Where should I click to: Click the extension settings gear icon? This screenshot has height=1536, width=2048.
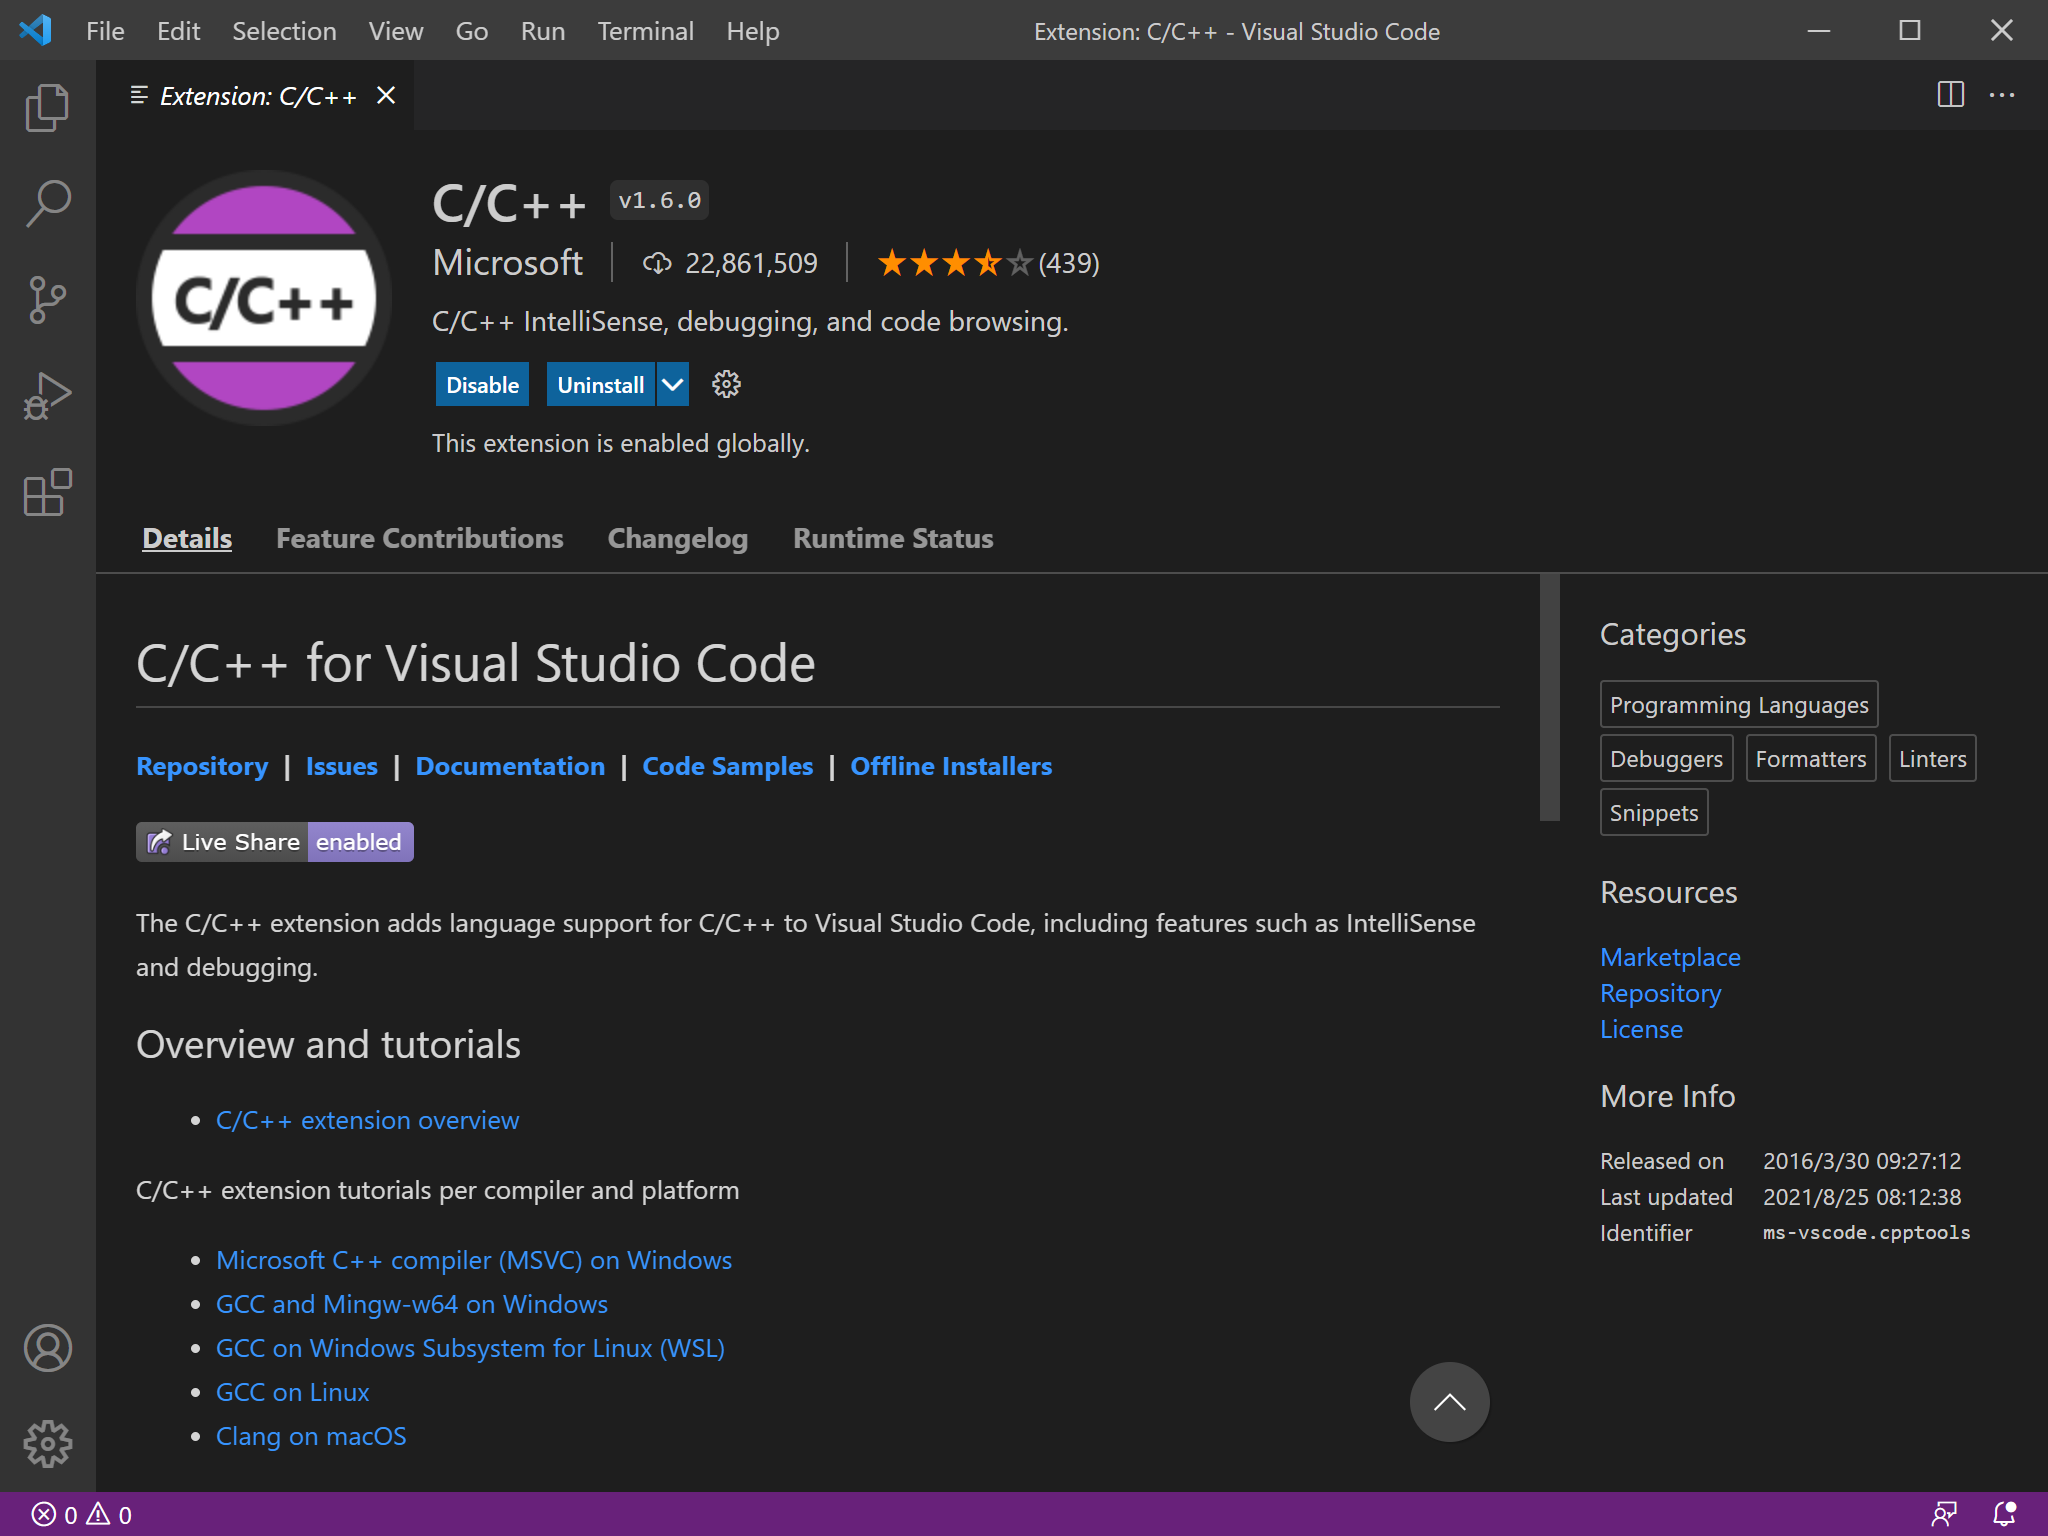click(726, 385)
